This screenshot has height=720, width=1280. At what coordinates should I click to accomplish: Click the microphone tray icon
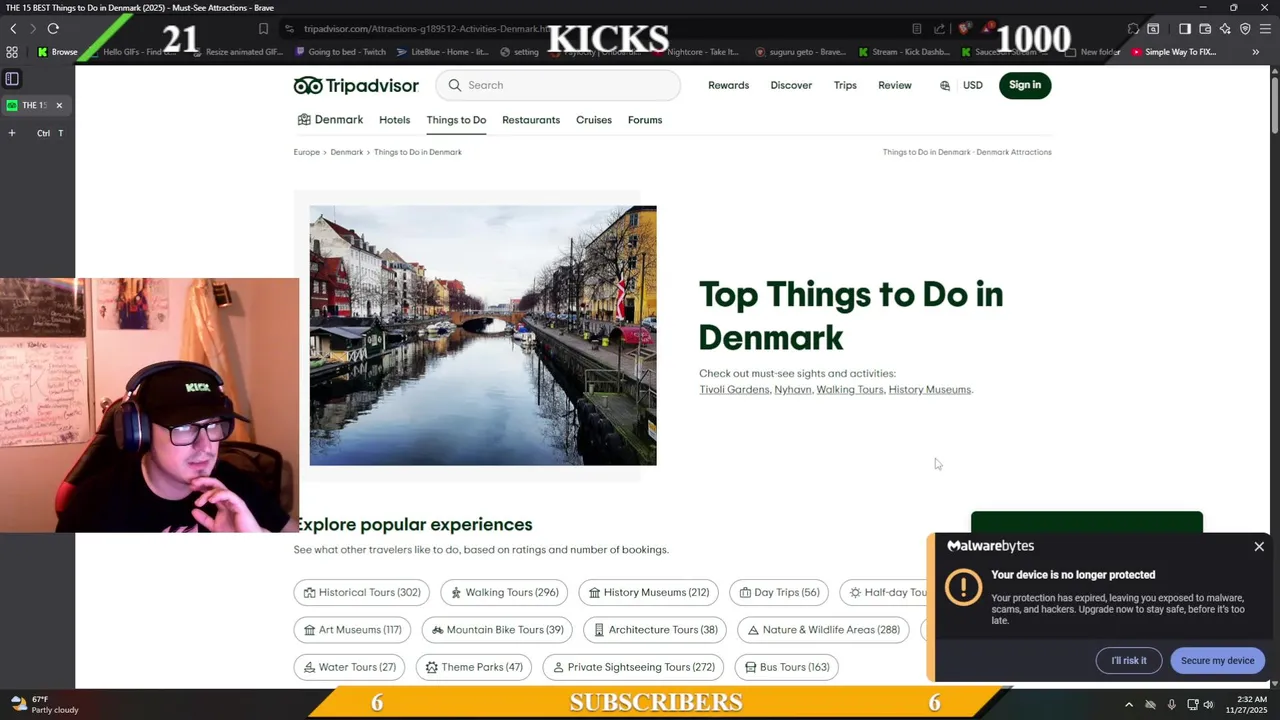[x=1171, y=705]
